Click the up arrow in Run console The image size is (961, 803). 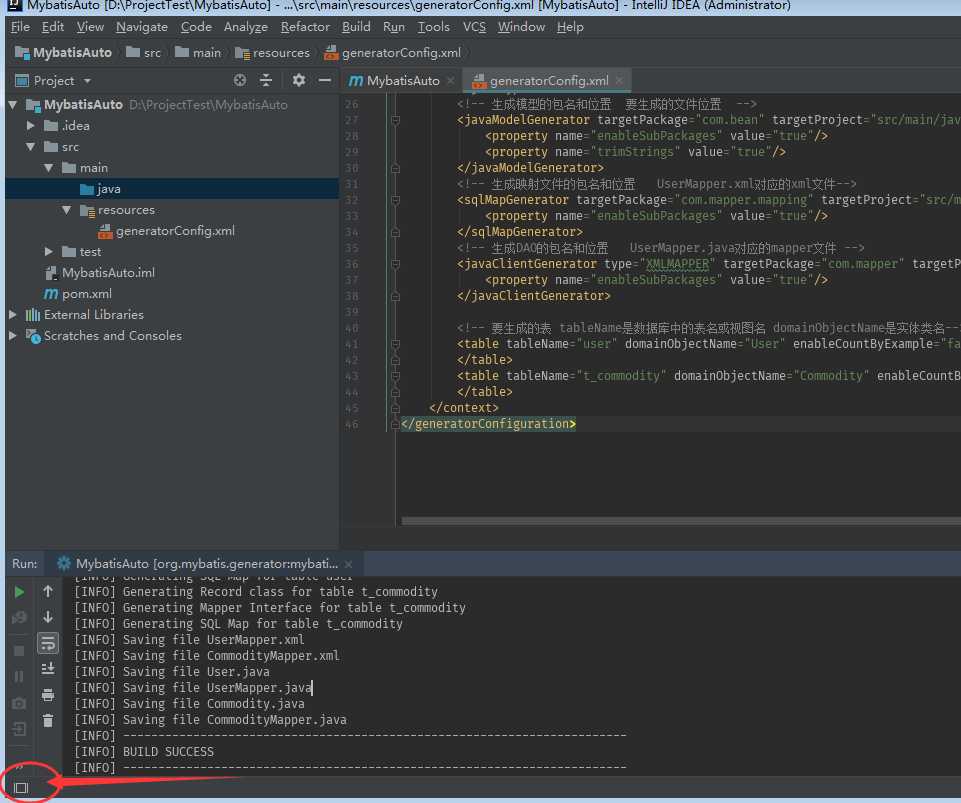click(x=48, y=592)
